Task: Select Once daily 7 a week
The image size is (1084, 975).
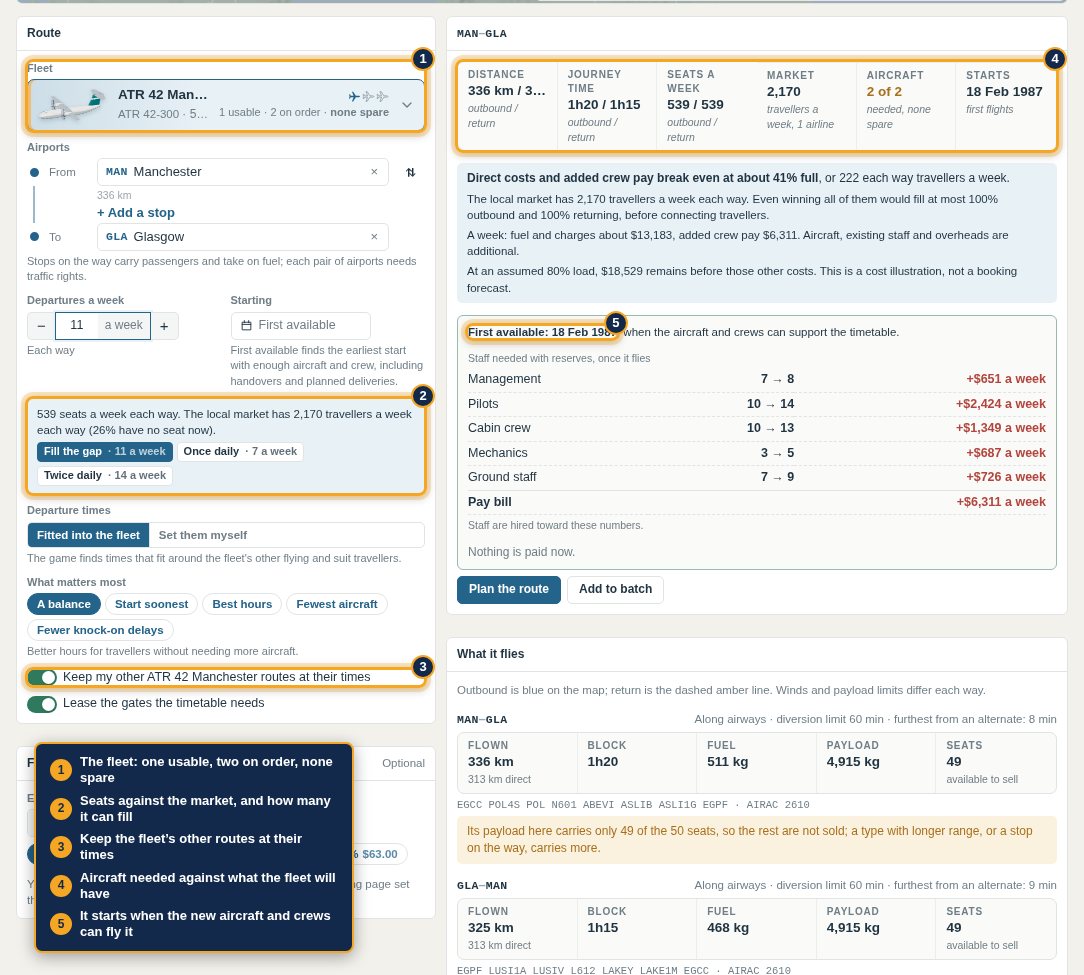Action: click(240, 451)
